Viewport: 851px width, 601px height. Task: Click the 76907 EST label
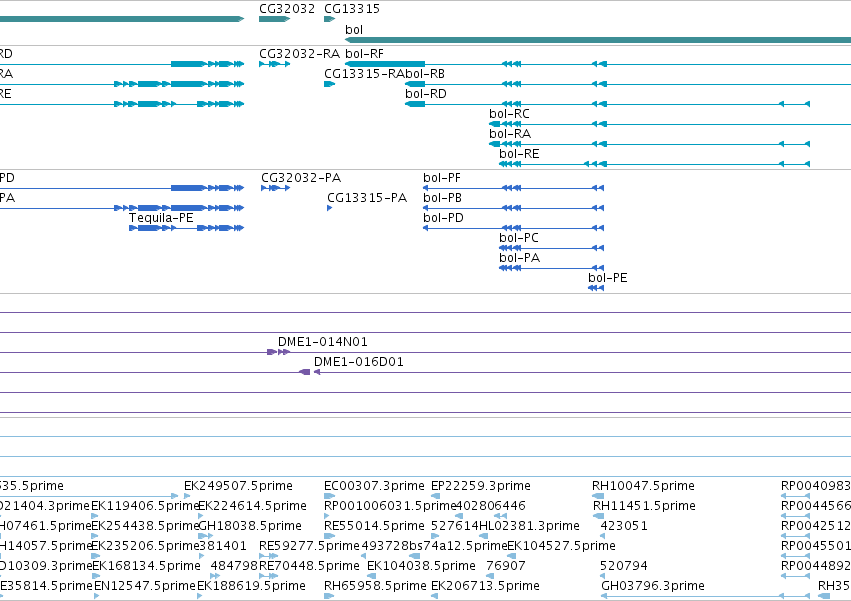[x=506, y=566]
